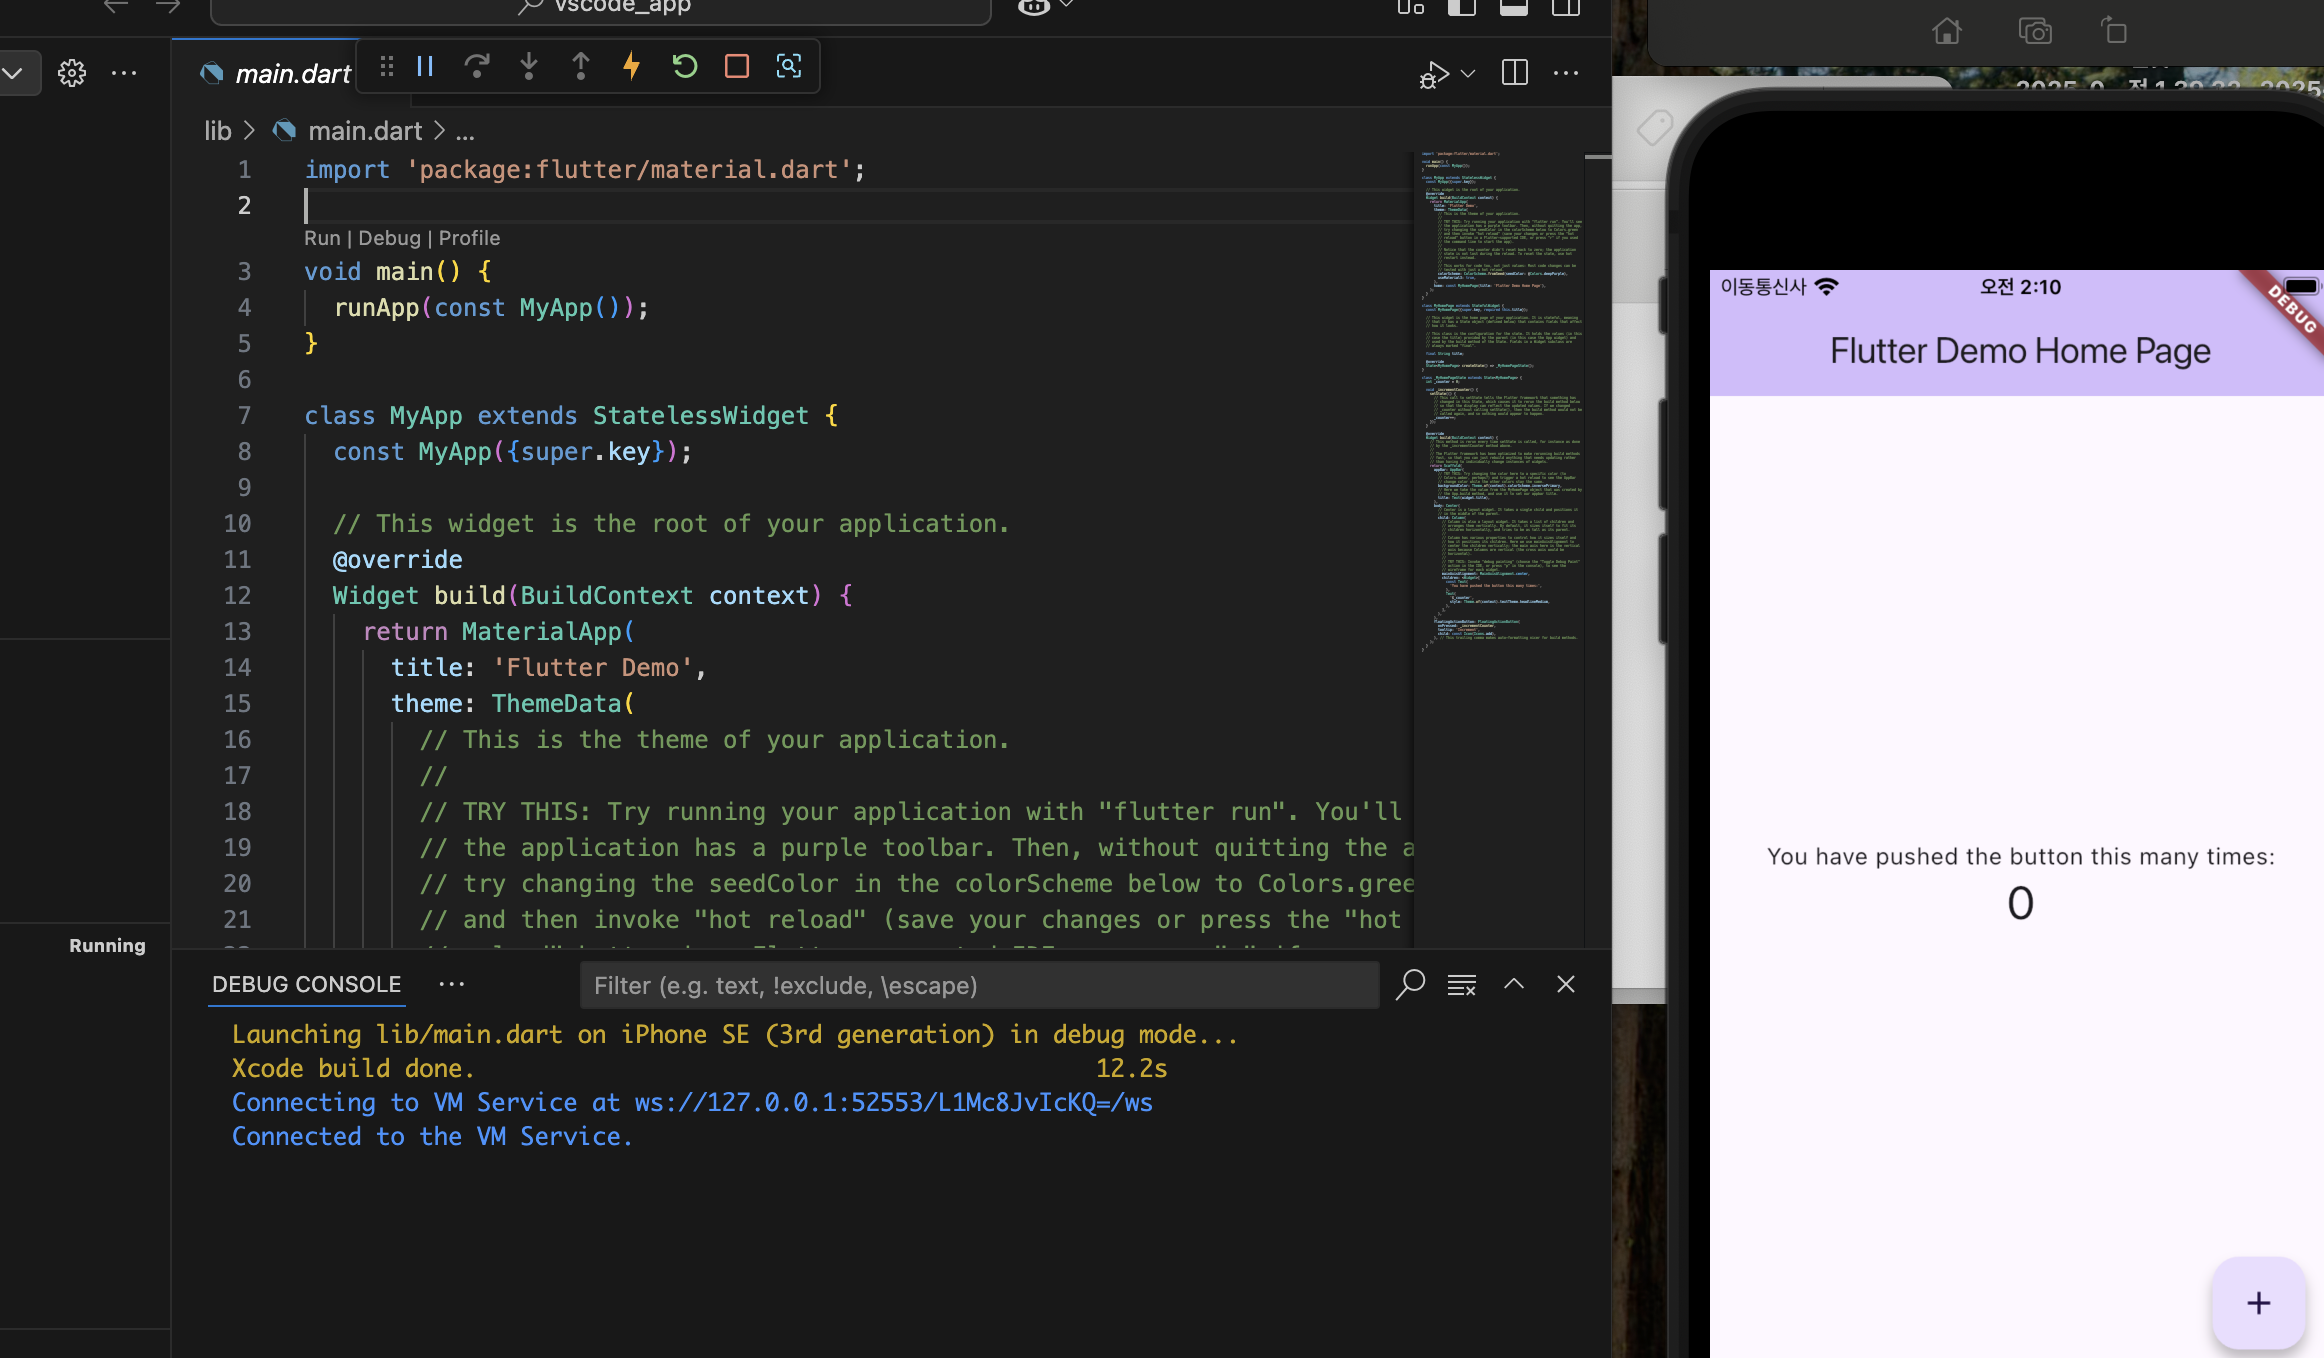Click the run and debug bug-play icon
The width and height of the screenshot is (2324, 1358).
tap(1433, 74)
